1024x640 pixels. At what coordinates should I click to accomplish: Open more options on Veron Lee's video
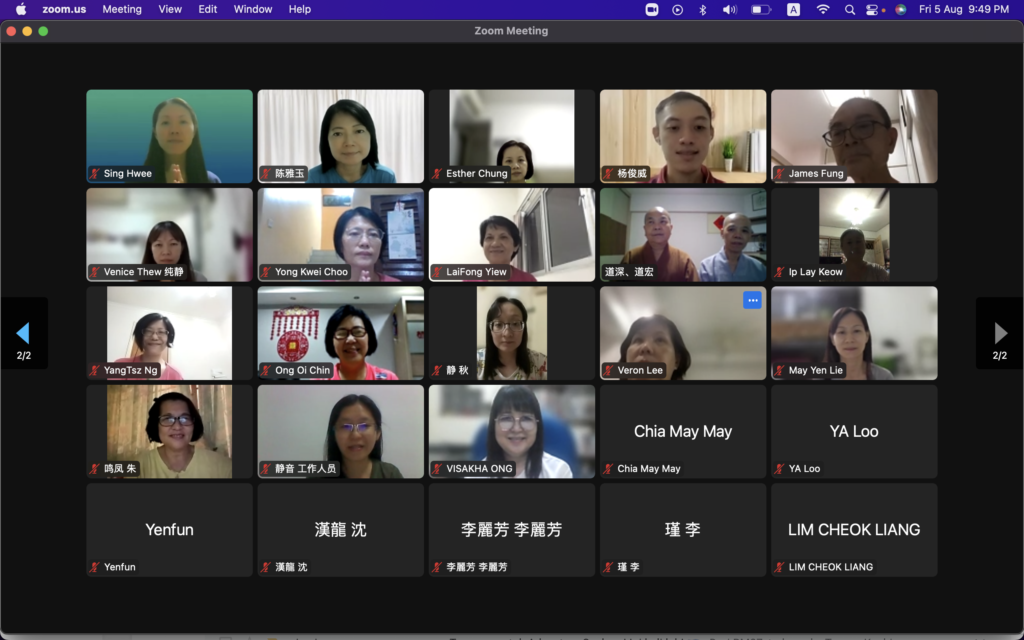pos(752,300)
